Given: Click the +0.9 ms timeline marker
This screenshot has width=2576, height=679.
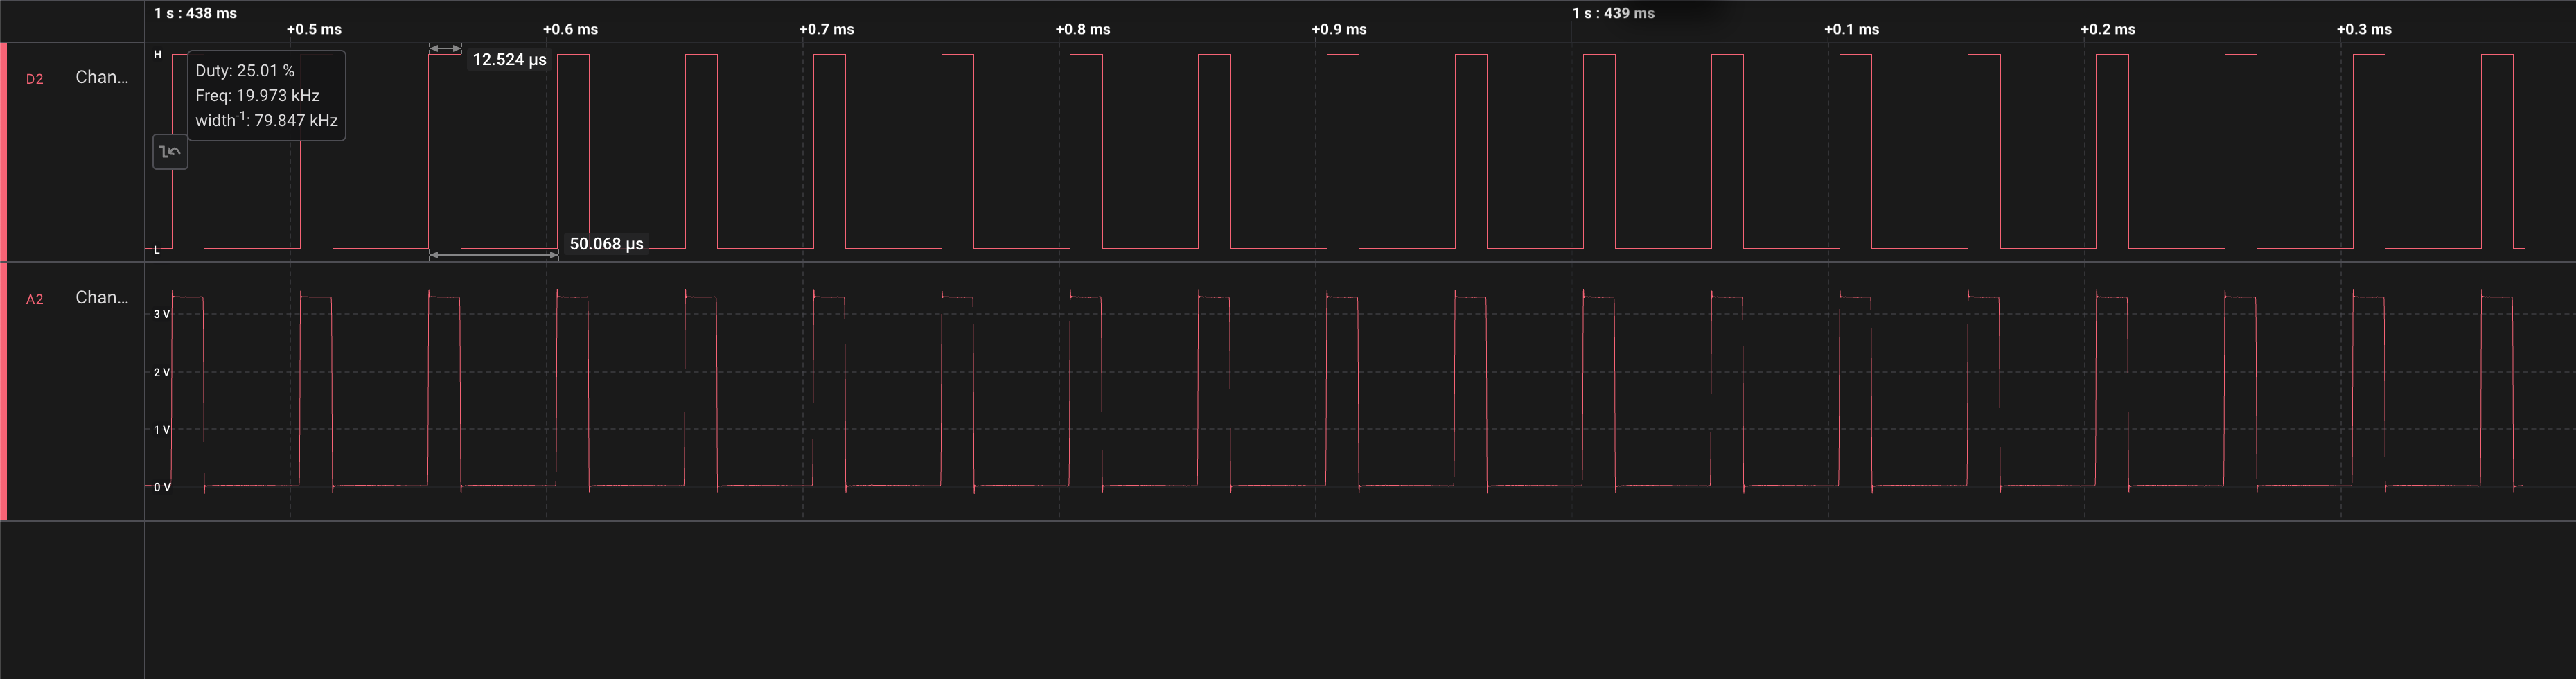Looking at the screenshot, I should pyautogui.click(x=1339, y=29).
